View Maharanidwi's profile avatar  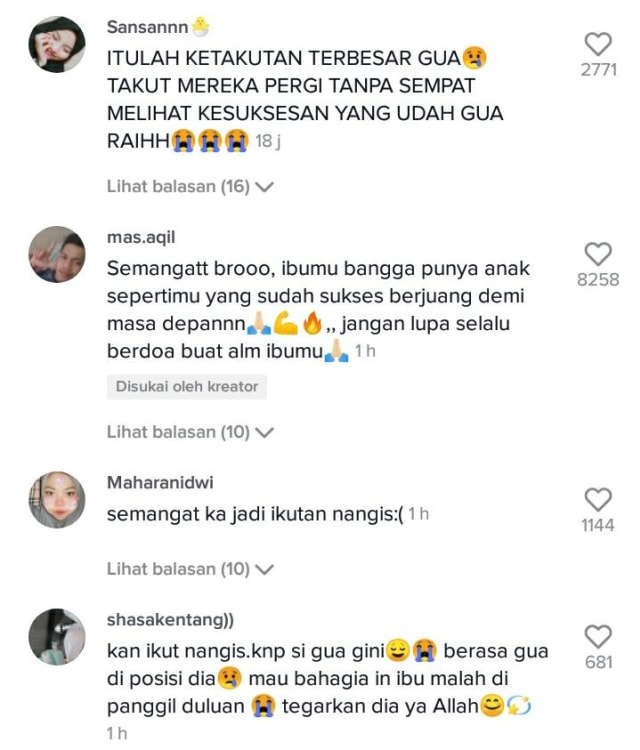tap(57, 500)
